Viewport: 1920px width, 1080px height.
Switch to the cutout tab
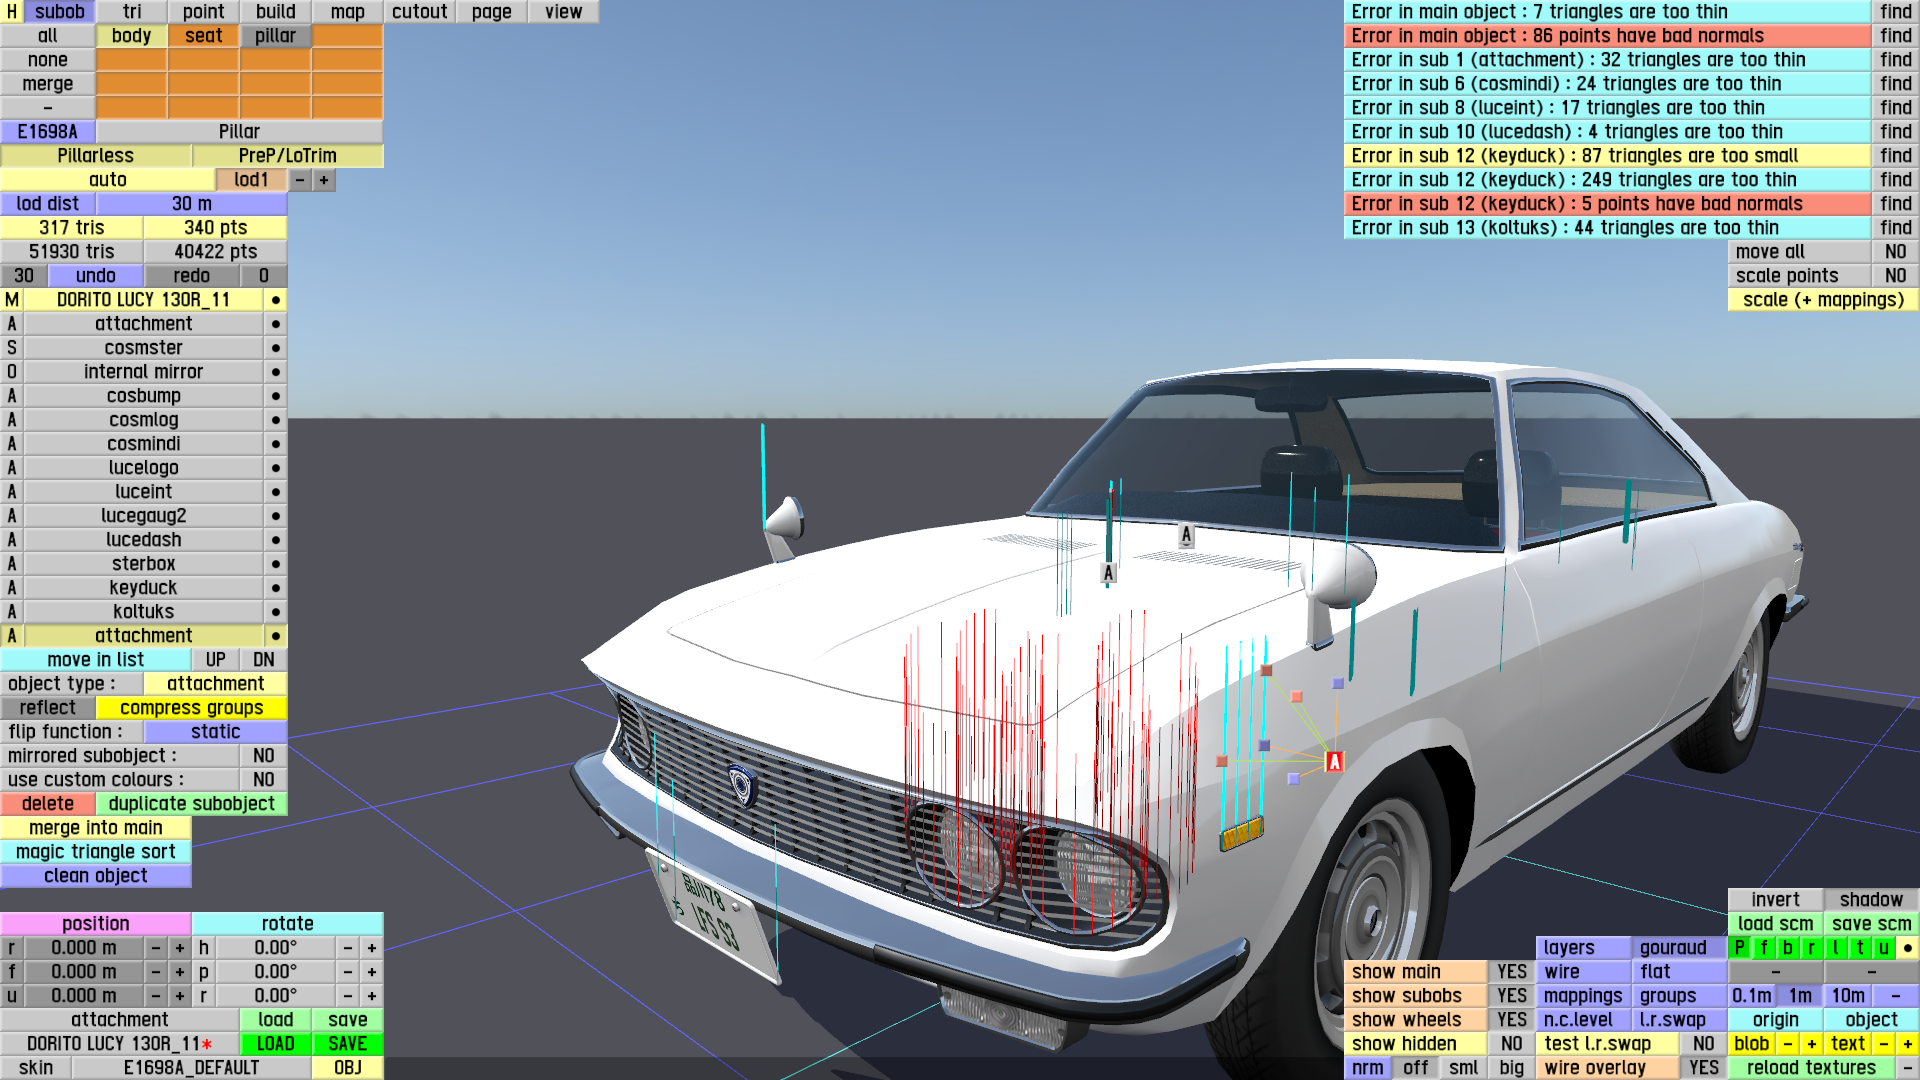419,12
